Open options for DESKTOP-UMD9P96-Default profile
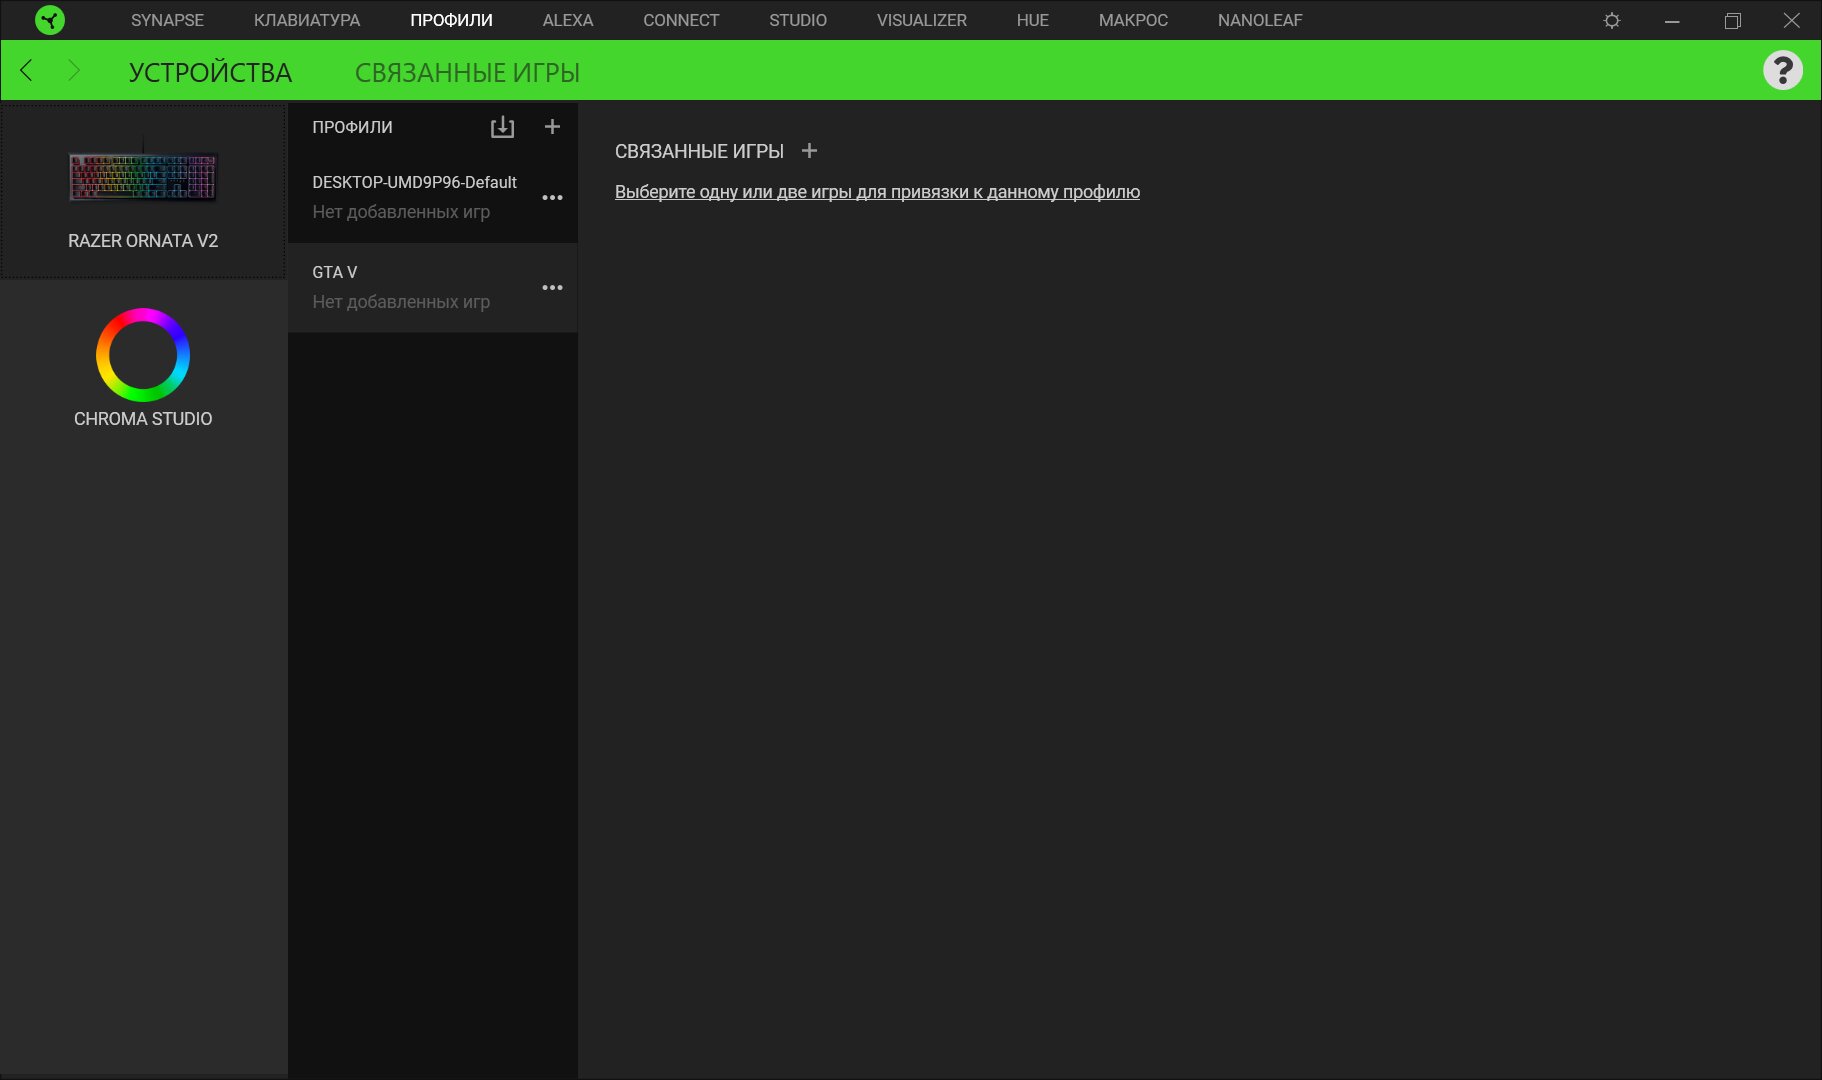The image size is (1822, 1080). tap(552, 198)
